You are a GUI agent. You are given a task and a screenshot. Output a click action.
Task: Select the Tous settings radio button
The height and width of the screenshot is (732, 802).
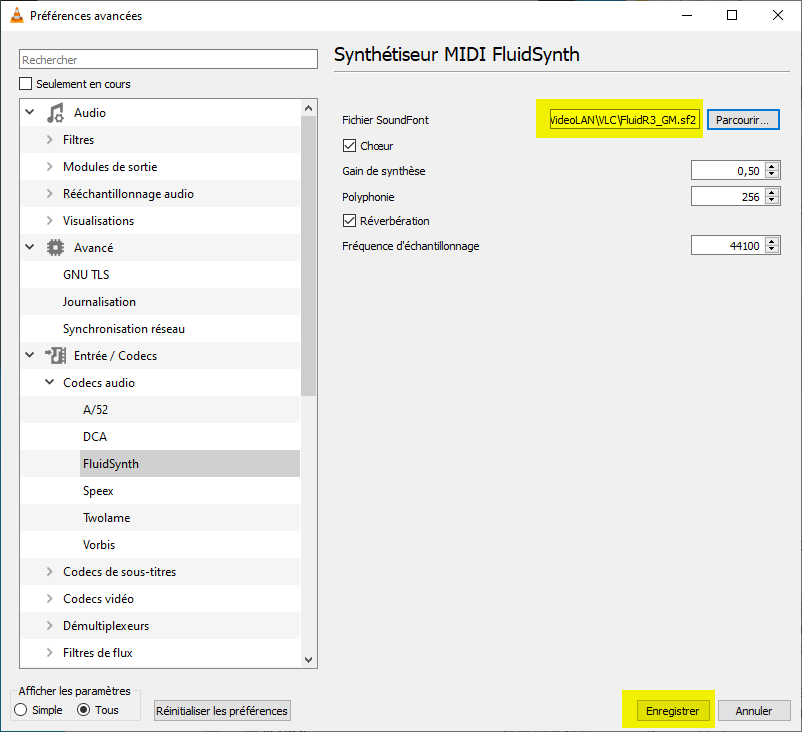(83, 710)
